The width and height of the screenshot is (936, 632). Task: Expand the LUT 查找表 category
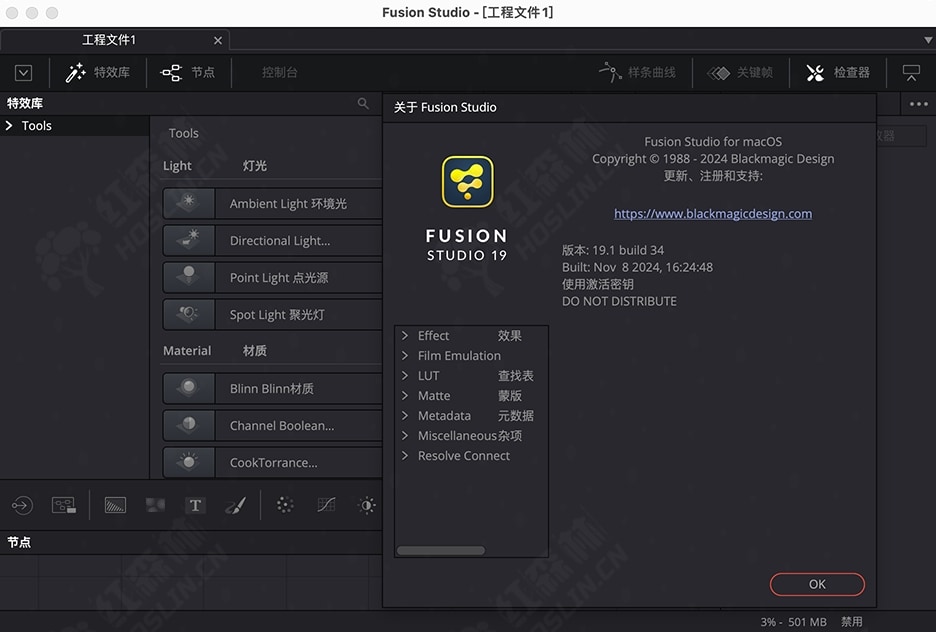[x=405, y=375]
